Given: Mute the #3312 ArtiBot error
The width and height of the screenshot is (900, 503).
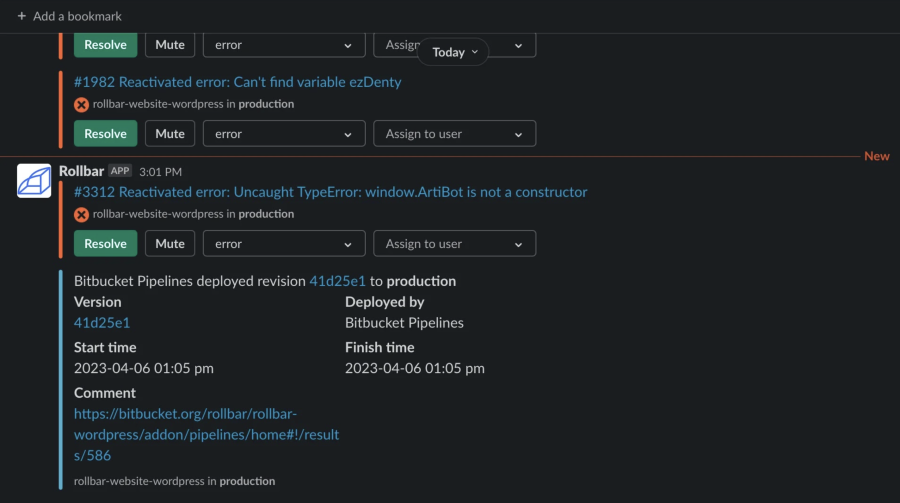Looking at the screenshot, I should point(170,243).
